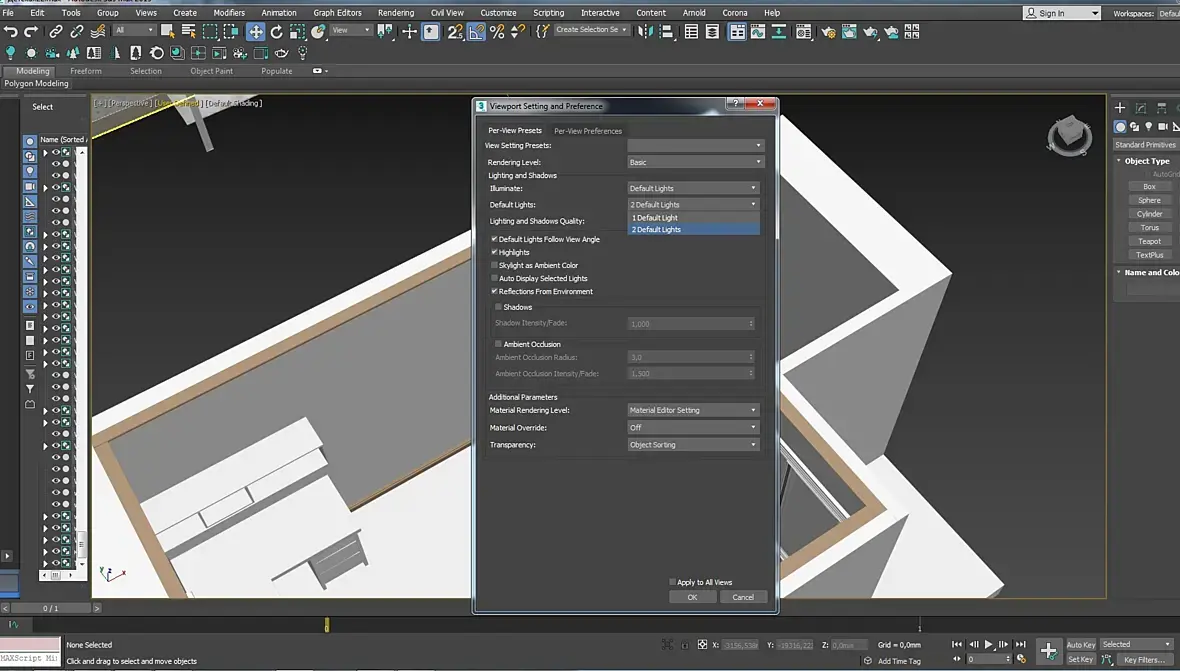
Task: Open the Material Override dropdown
Action: [x=694, y=427]
